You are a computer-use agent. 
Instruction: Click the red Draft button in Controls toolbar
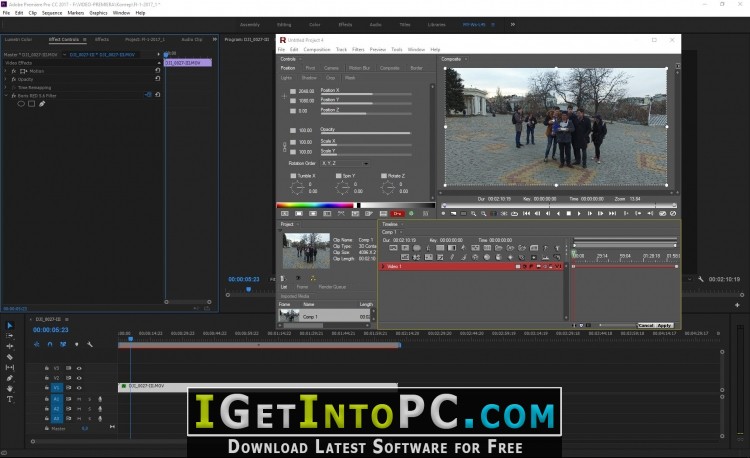point(397,214)
